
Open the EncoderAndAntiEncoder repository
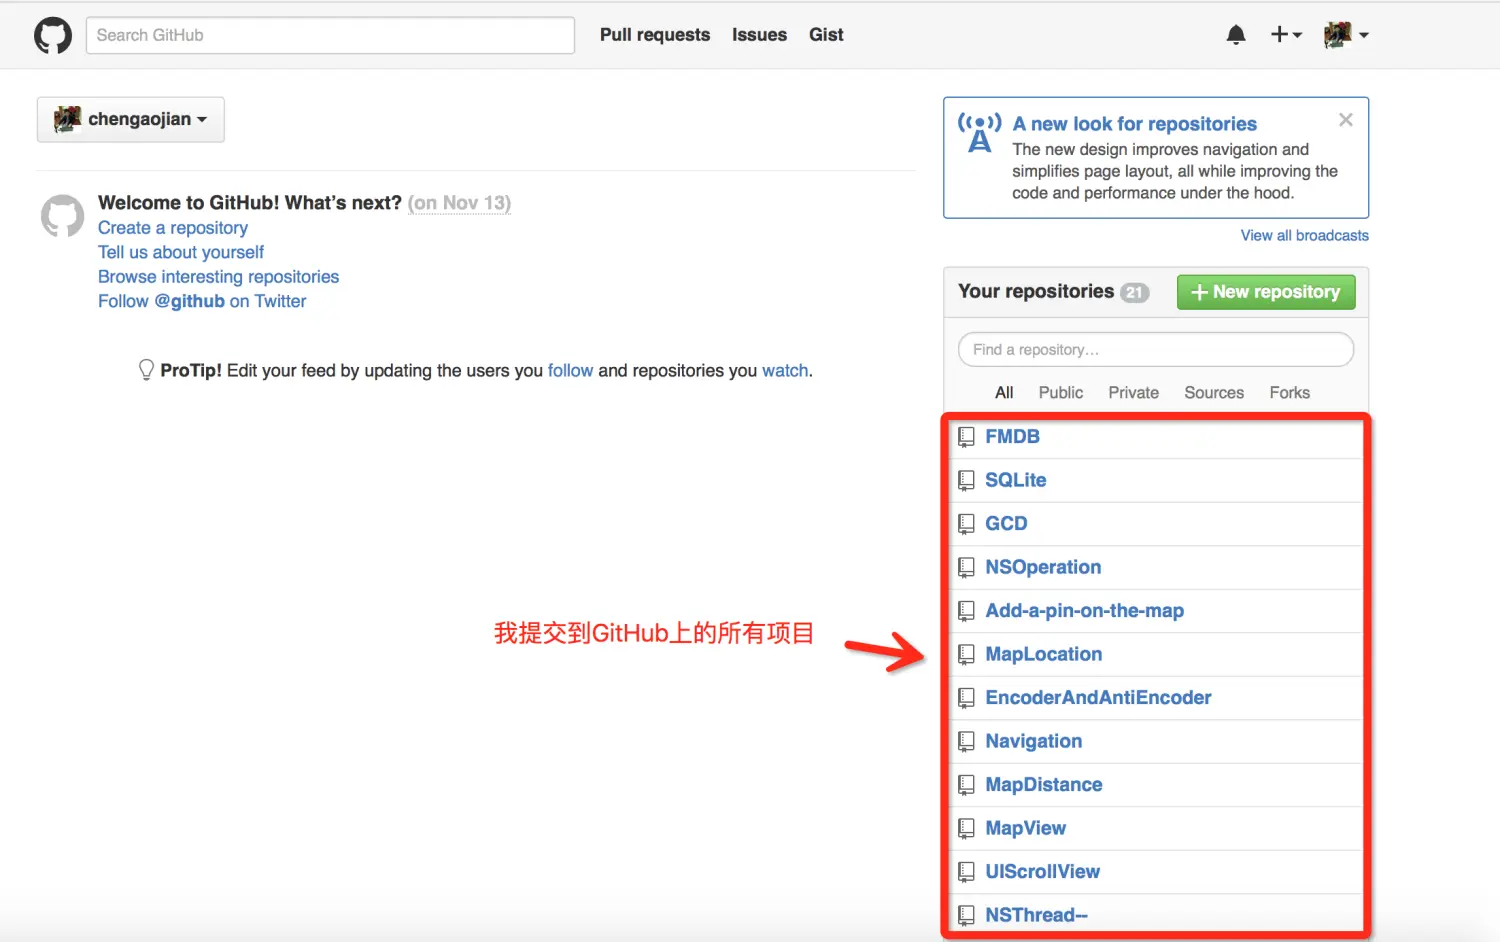tap(1098, 698)
